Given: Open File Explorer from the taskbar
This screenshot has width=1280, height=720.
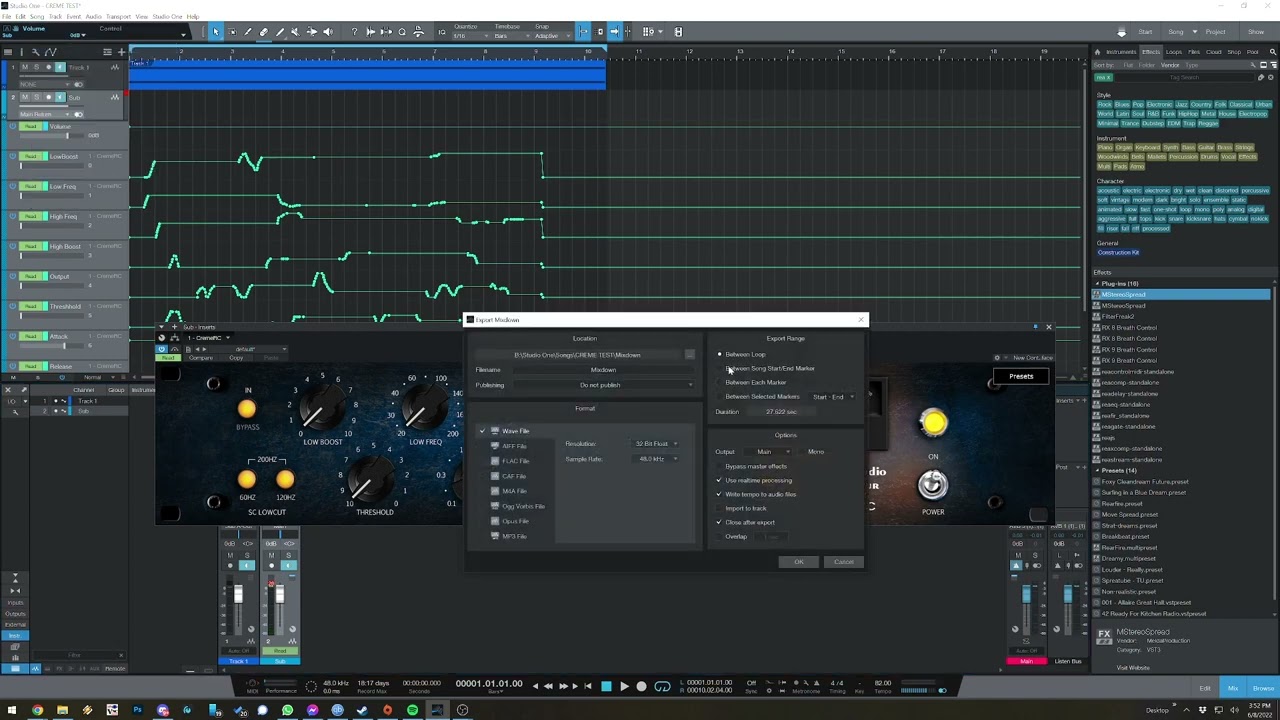Looking at the screenshot, I should [62, 710].
